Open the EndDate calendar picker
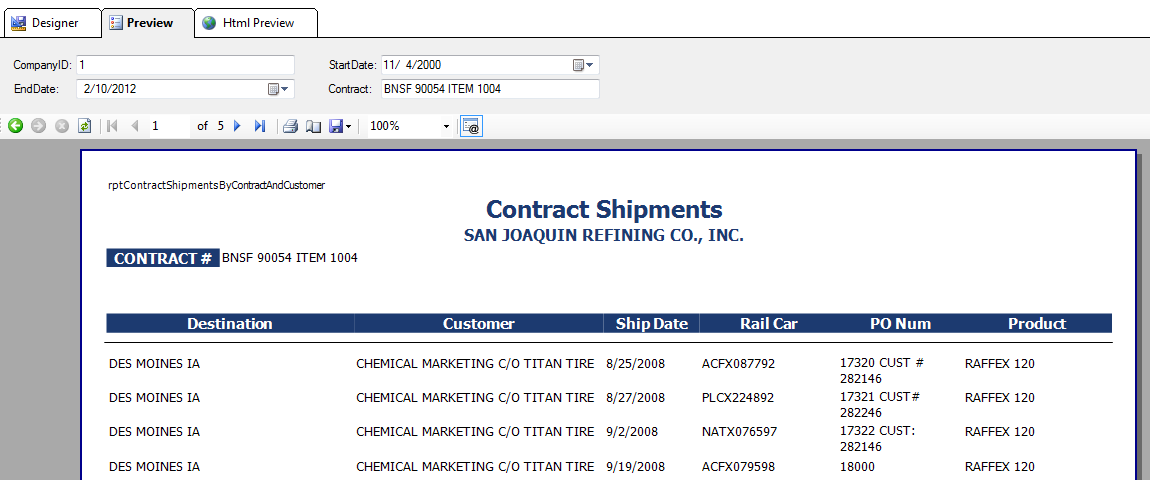Screen dimensions: 1150x480 click(x=279, y=89)
